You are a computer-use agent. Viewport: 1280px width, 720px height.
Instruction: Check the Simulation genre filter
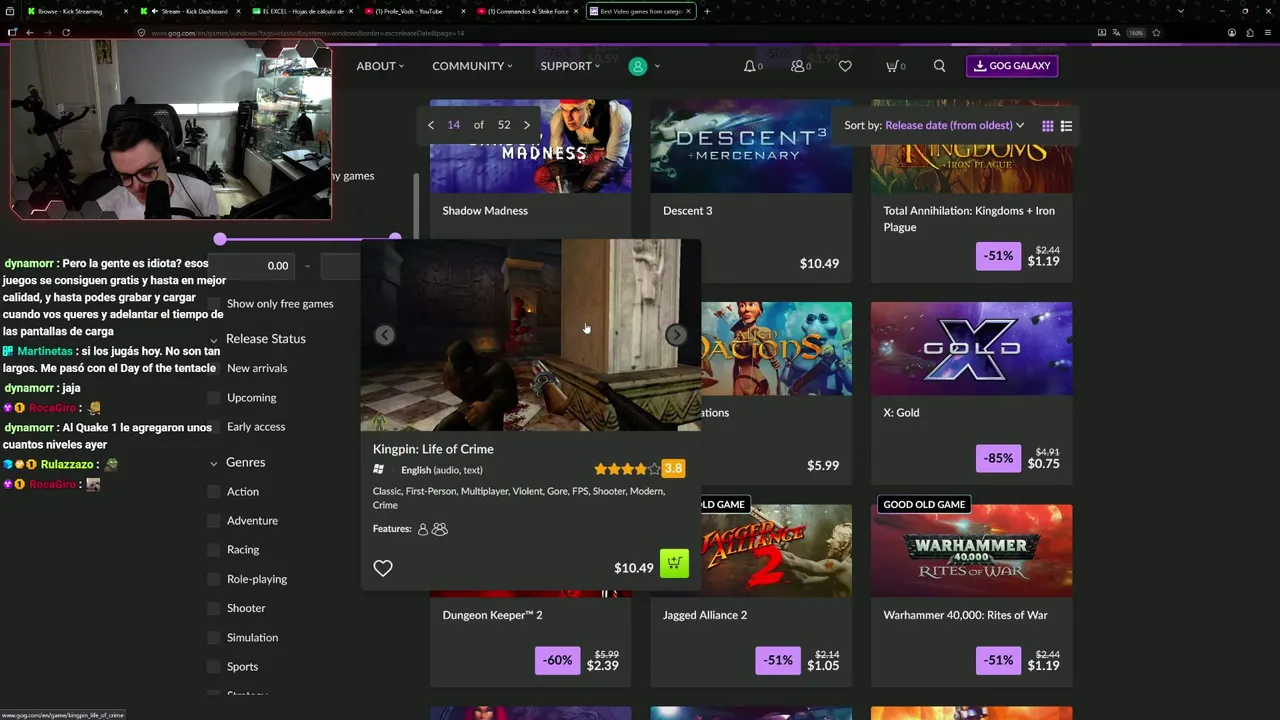[213, 637]
